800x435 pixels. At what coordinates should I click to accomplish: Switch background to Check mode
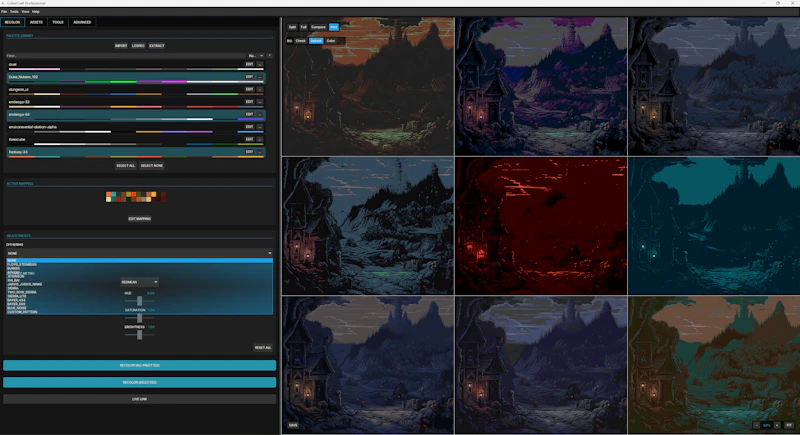[301, 41]
